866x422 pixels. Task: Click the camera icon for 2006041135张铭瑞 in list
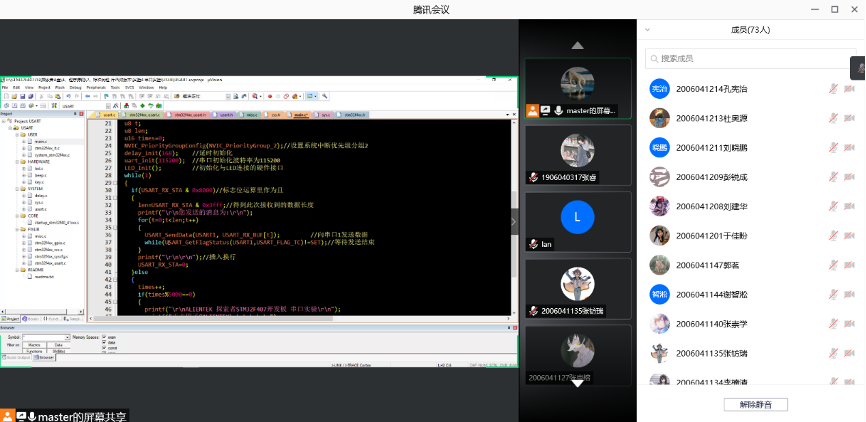click(849, 354)
